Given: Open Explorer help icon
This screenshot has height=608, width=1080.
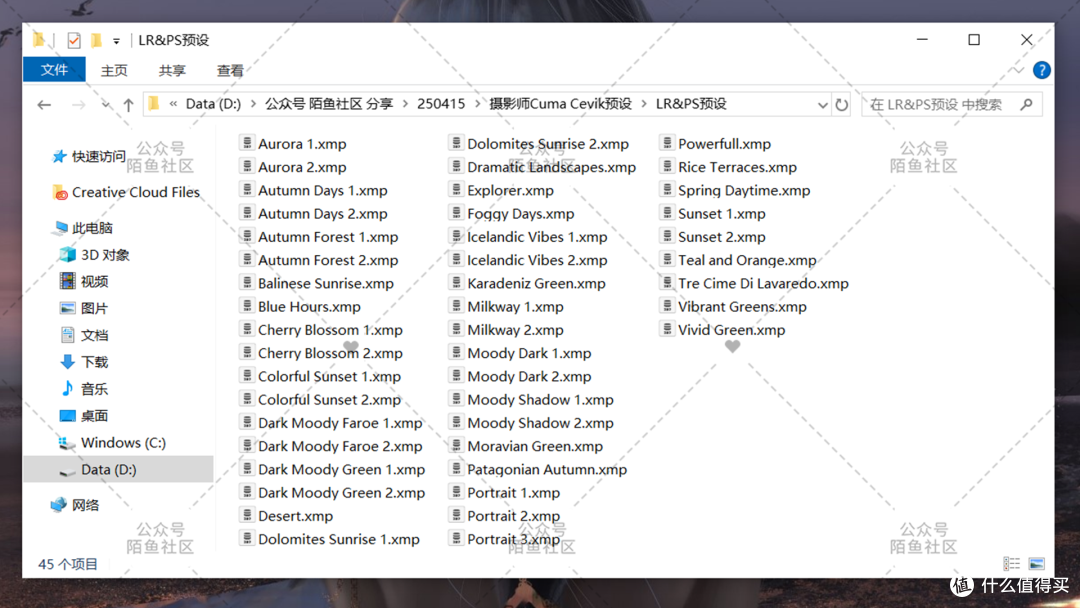Looking at the screenshot, I should point(1041,70).
